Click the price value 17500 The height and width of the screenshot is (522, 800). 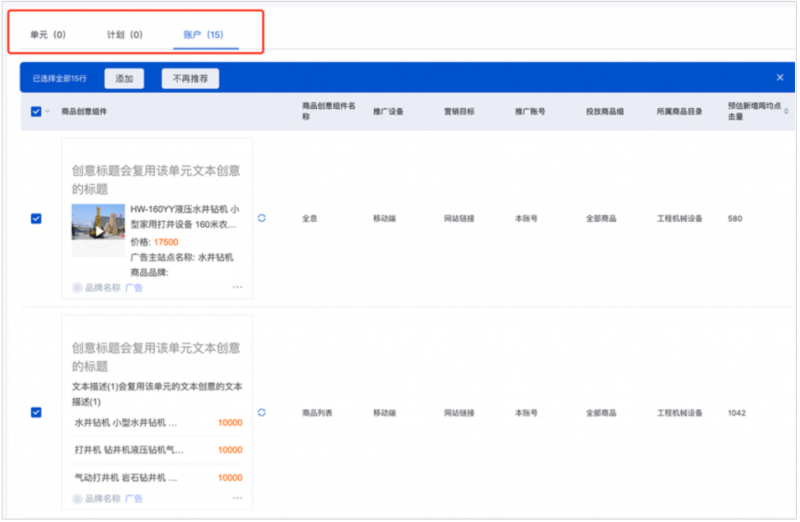pos(166,242)
